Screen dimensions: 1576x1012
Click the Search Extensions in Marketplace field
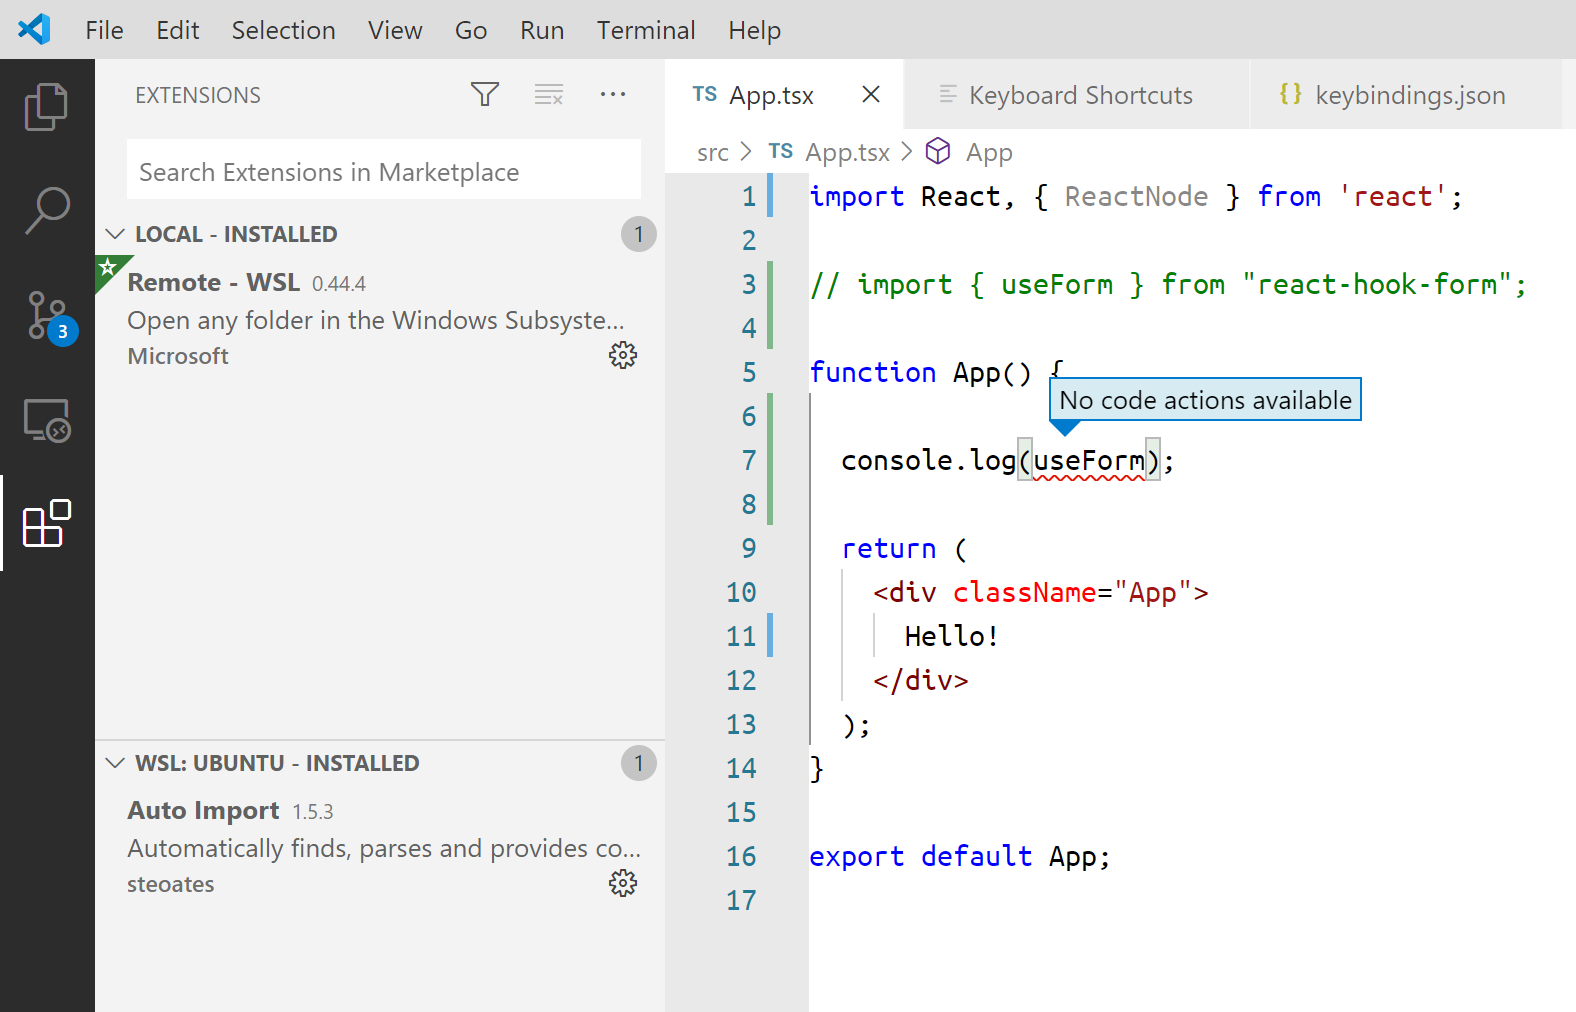(384, 172)
